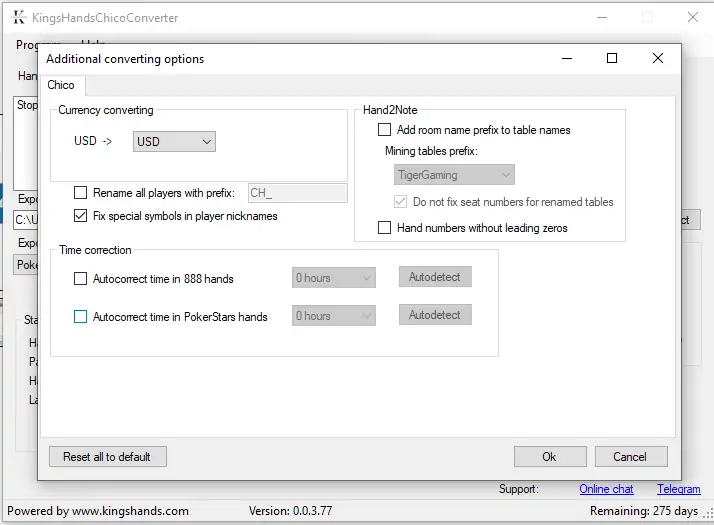Close the main KingsHandsChicoConverter window
Screen dimensions: 714x525
tap(692, 17)
